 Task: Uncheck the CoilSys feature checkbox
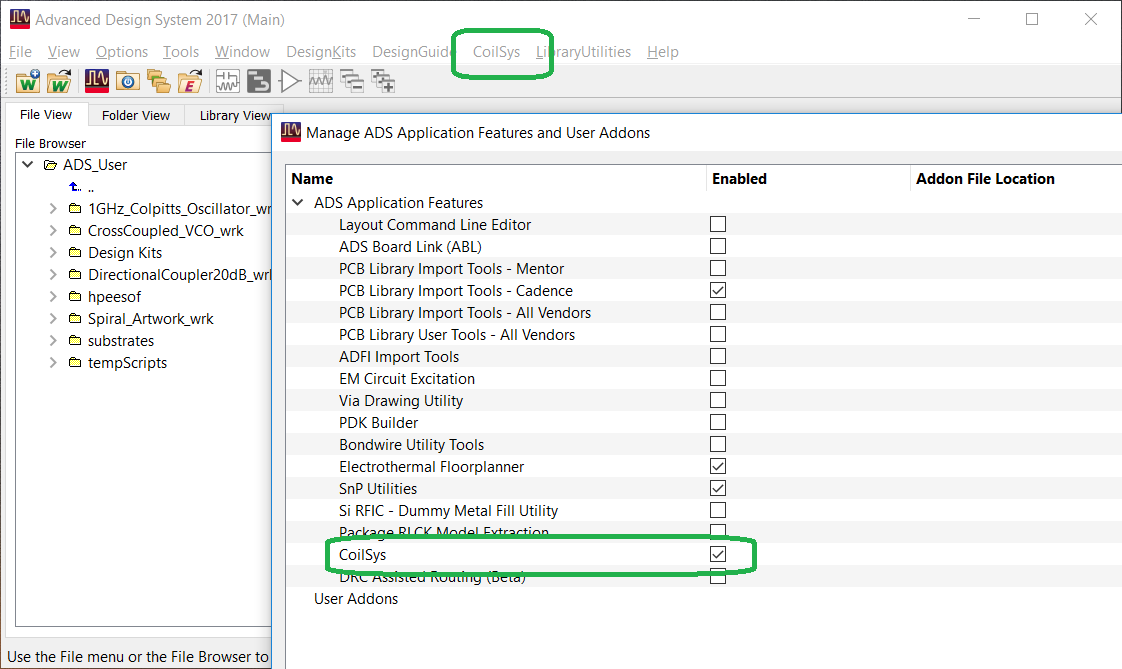click(x=718, y=555)
